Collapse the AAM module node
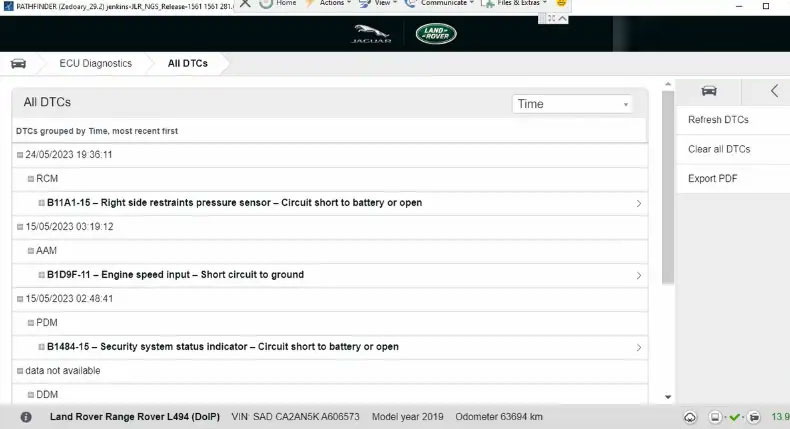This screenshot has height=429, width=790. [x=31, y=251]
